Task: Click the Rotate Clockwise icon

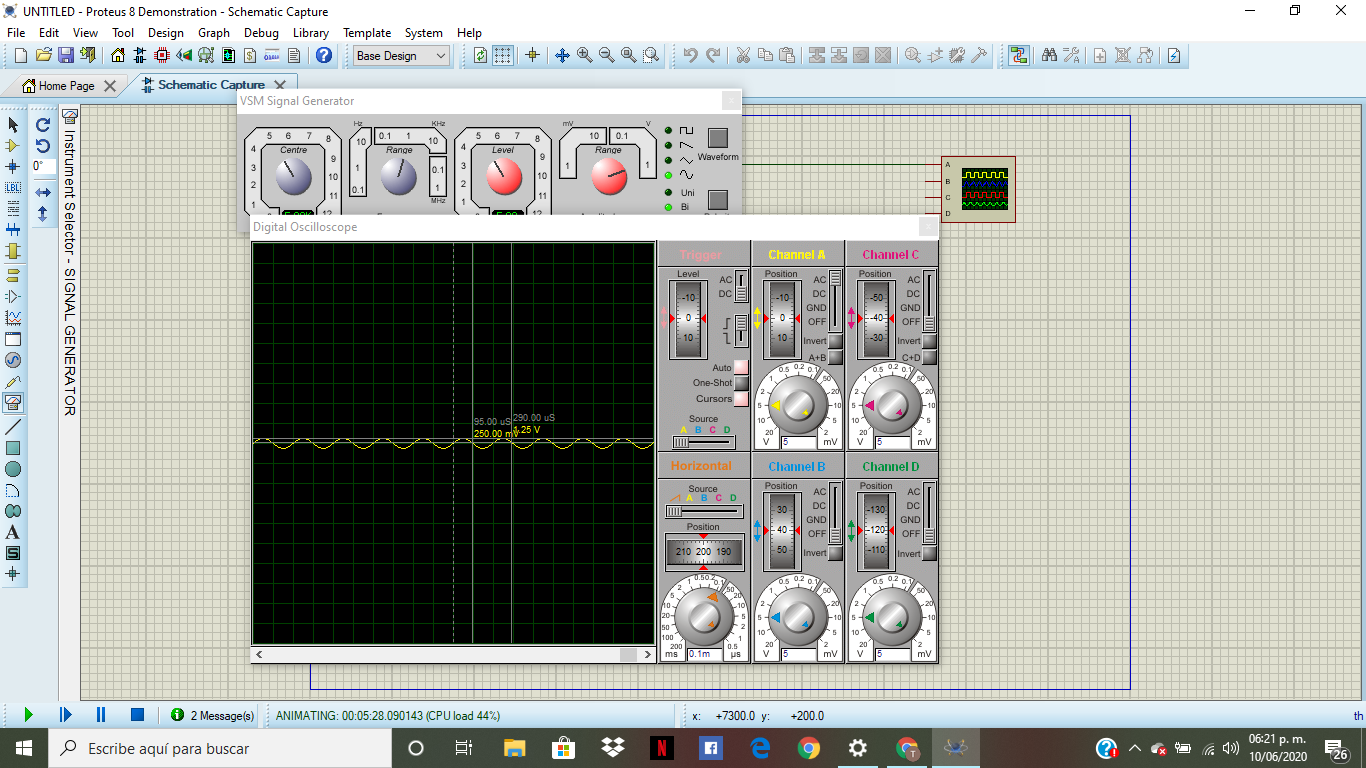Action: point(43,125)
